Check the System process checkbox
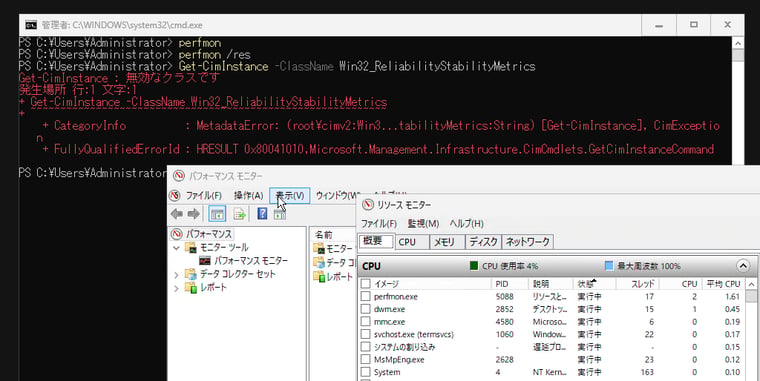This screenshot has width=760, height=381. coord(366,372)
